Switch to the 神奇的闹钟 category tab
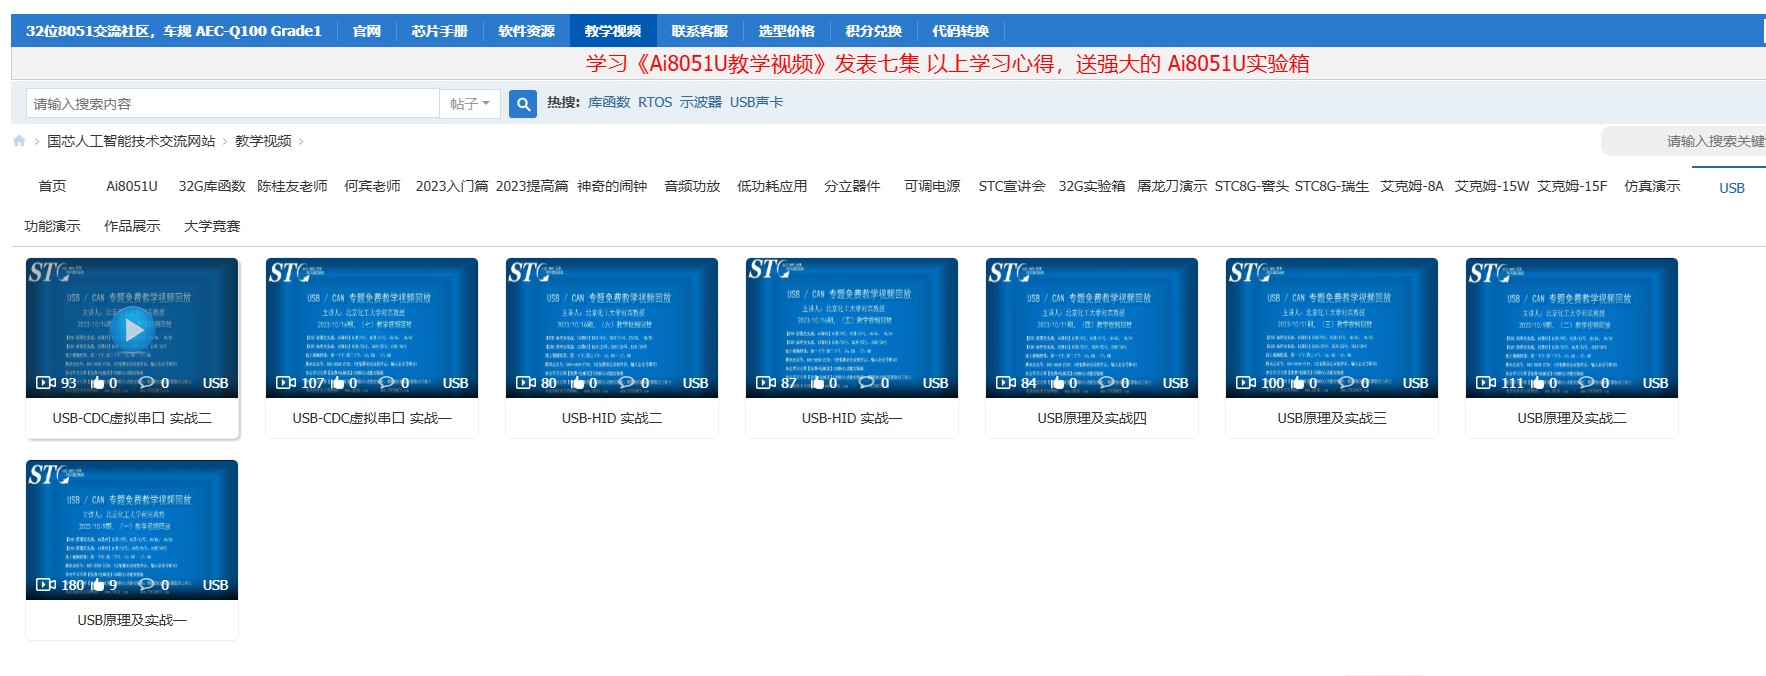This screenshot has width=1766, height=676. (612, 186)
